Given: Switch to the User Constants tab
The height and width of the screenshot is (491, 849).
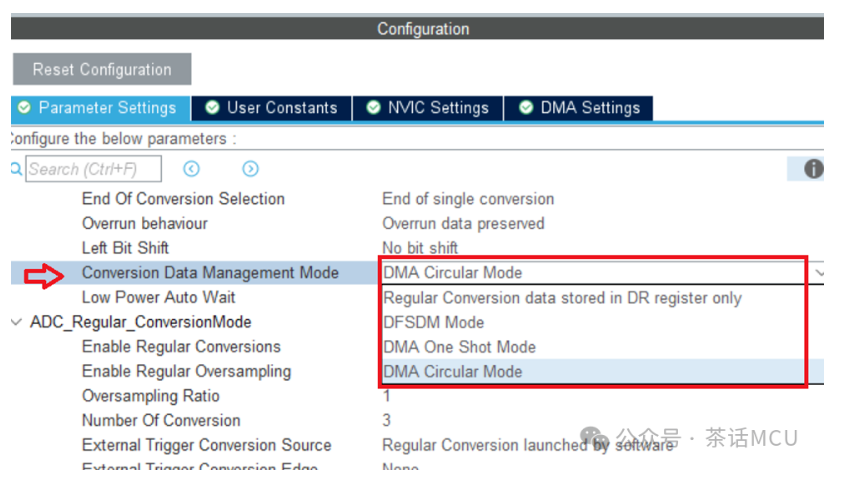Looking at the screenshot, I should (x=272, y=108).
